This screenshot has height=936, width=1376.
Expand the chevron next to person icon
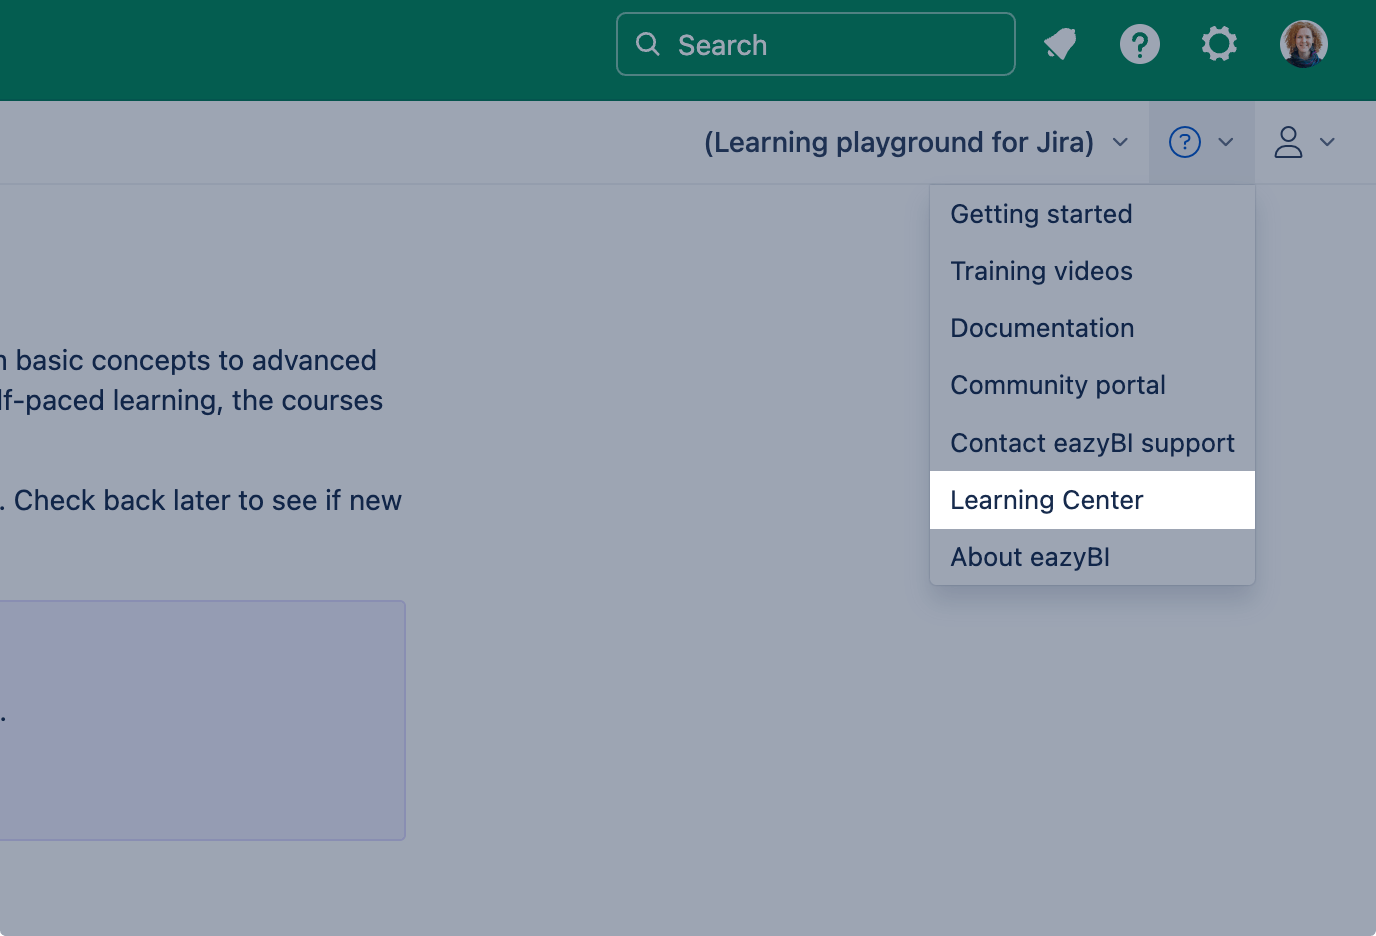click(1328, 142)
